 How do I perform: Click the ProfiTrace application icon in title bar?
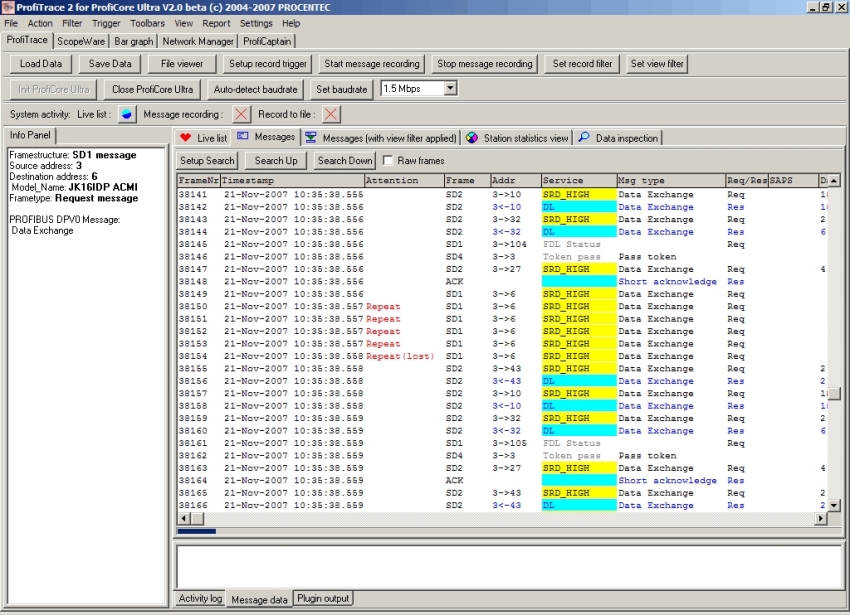point(8,7)
